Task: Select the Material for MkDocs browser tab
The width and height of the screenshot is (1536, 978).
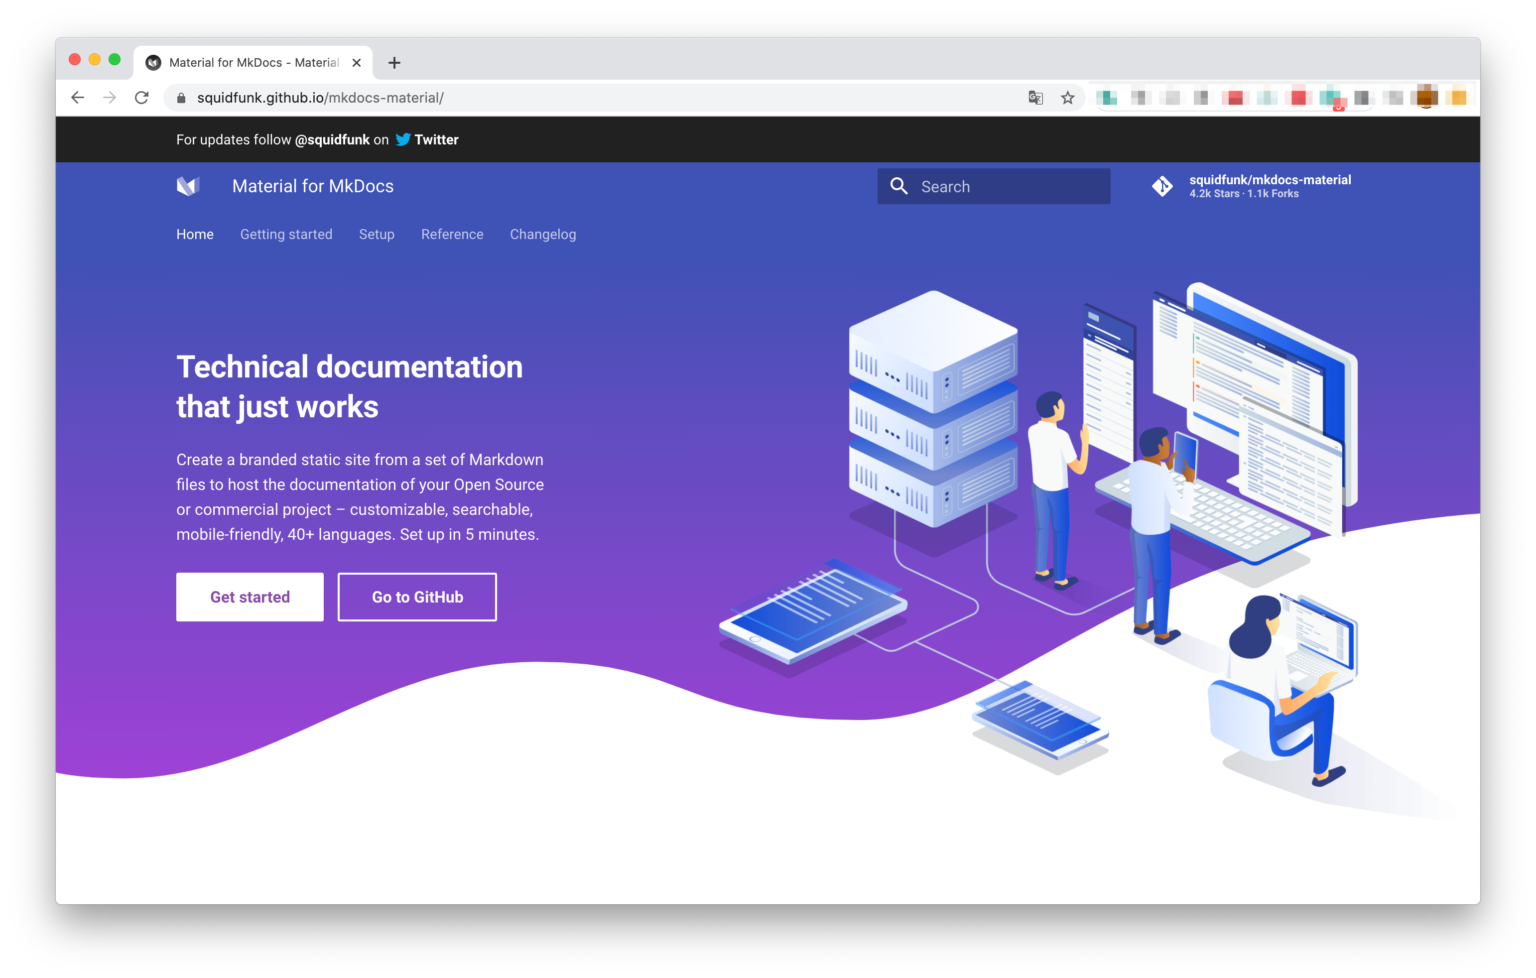Action: pyautogui.click(x=250, y=62)
